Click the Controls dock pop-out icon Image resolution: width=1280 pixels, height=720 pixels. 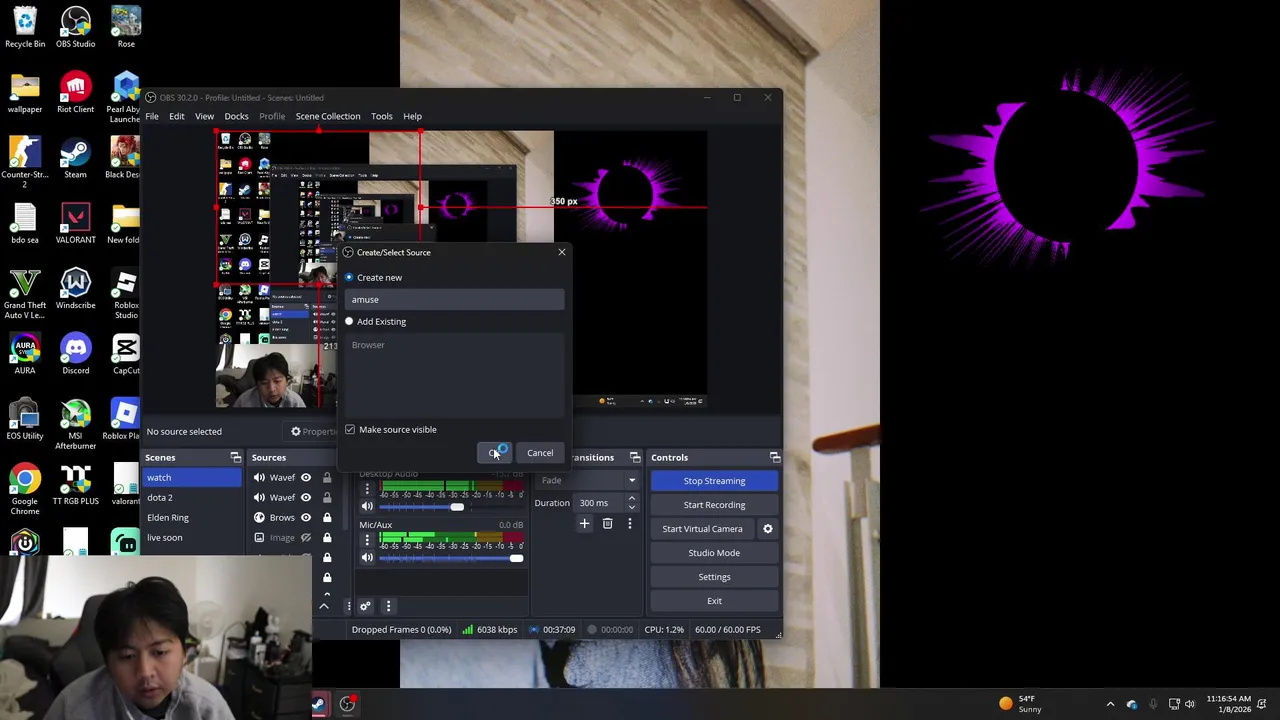(x=774, y=457)
